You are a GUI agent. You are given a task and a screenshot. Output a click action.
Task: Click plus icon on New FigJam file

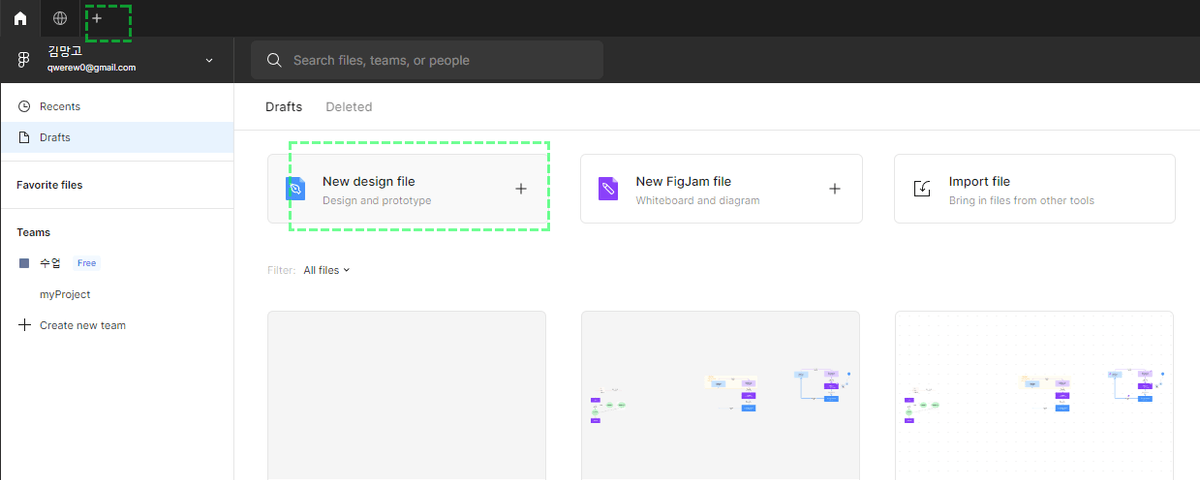(x=834, y=189)
